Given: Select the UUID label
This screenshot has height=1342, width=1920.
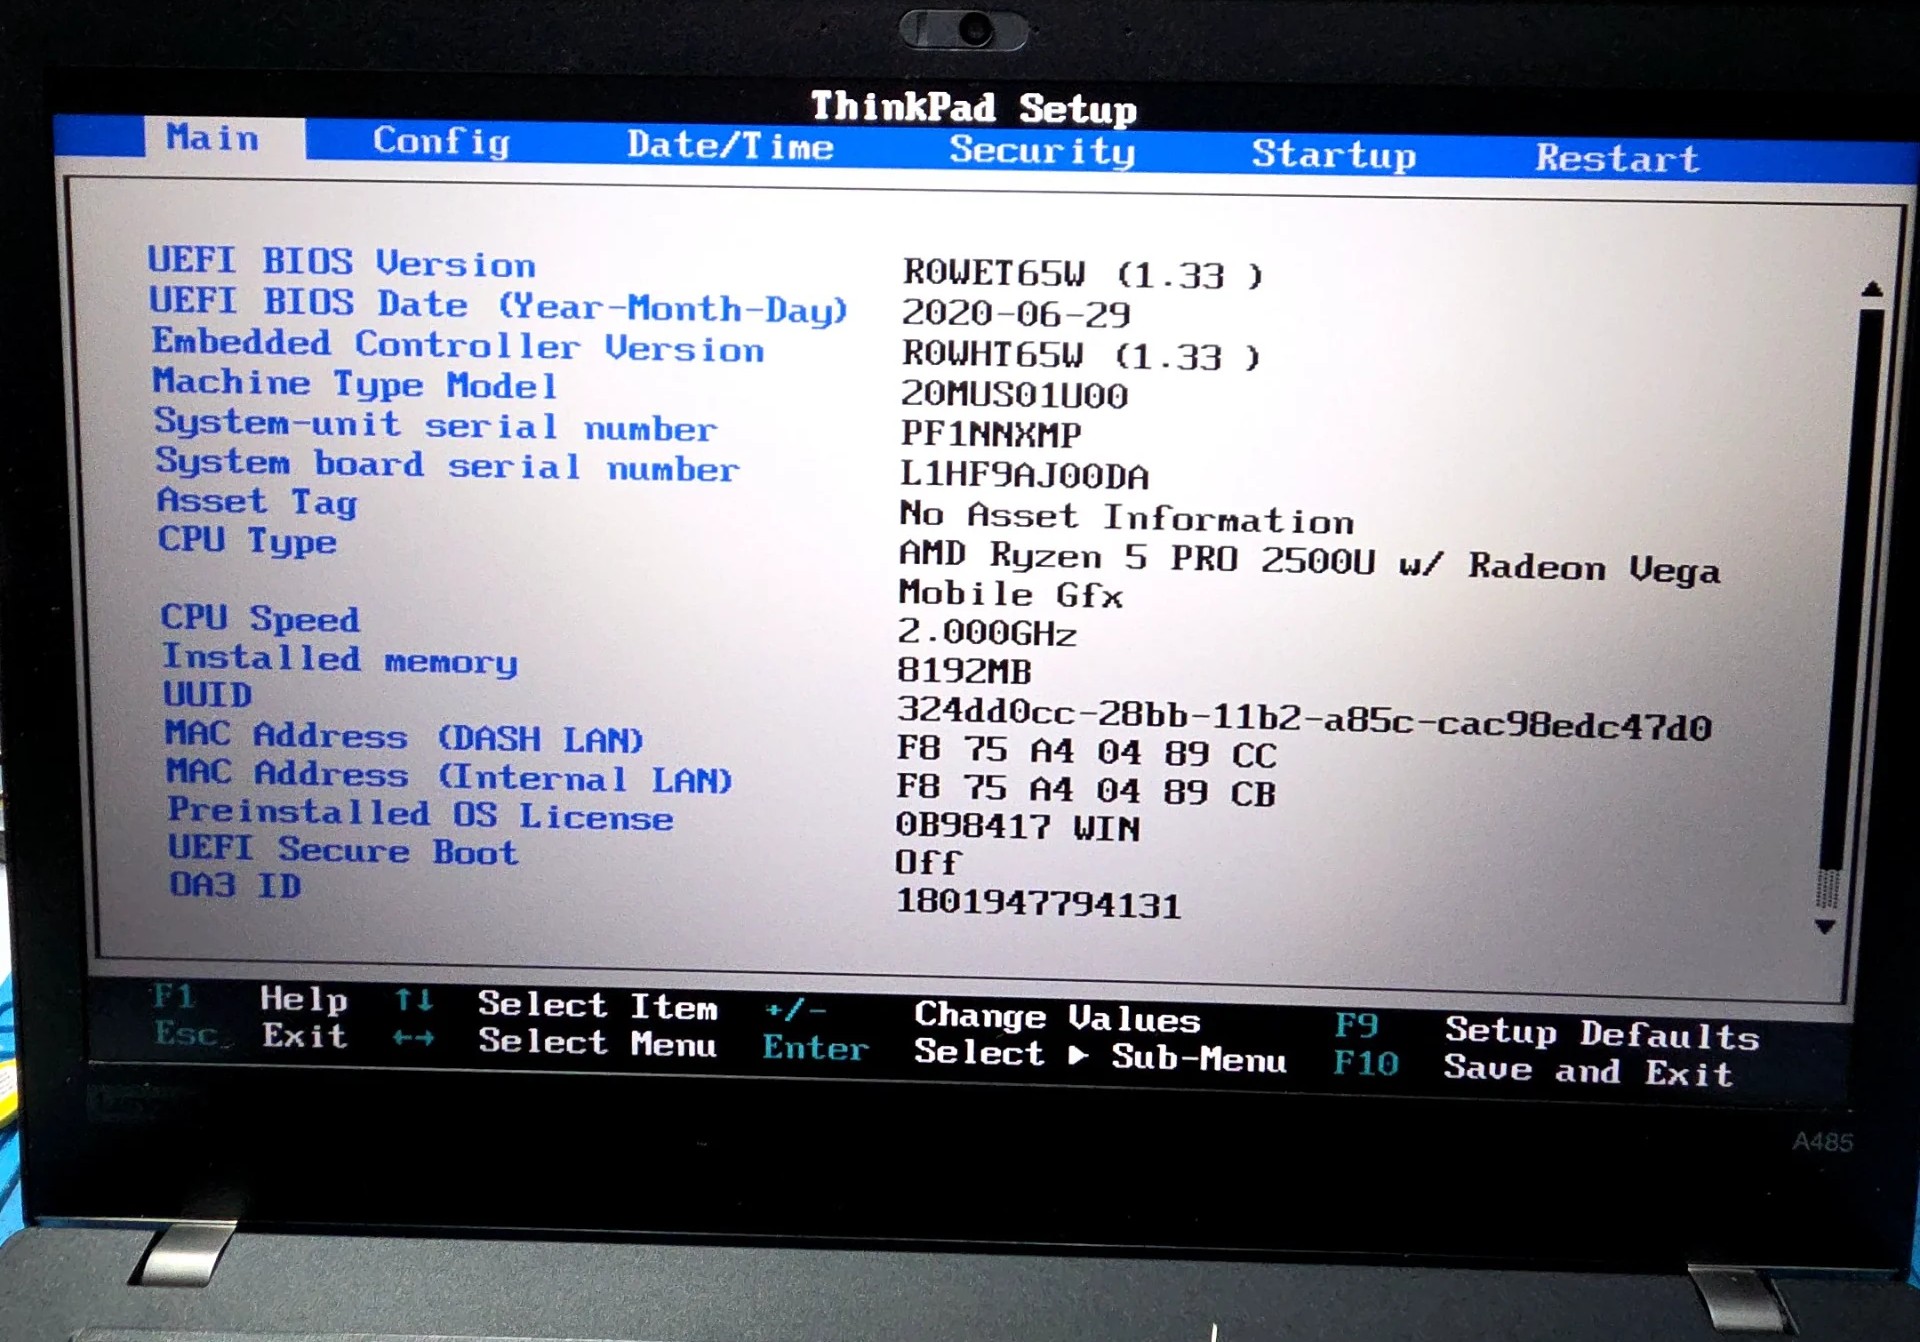Looking at the screenshot, I should click(x=208, y=694).
